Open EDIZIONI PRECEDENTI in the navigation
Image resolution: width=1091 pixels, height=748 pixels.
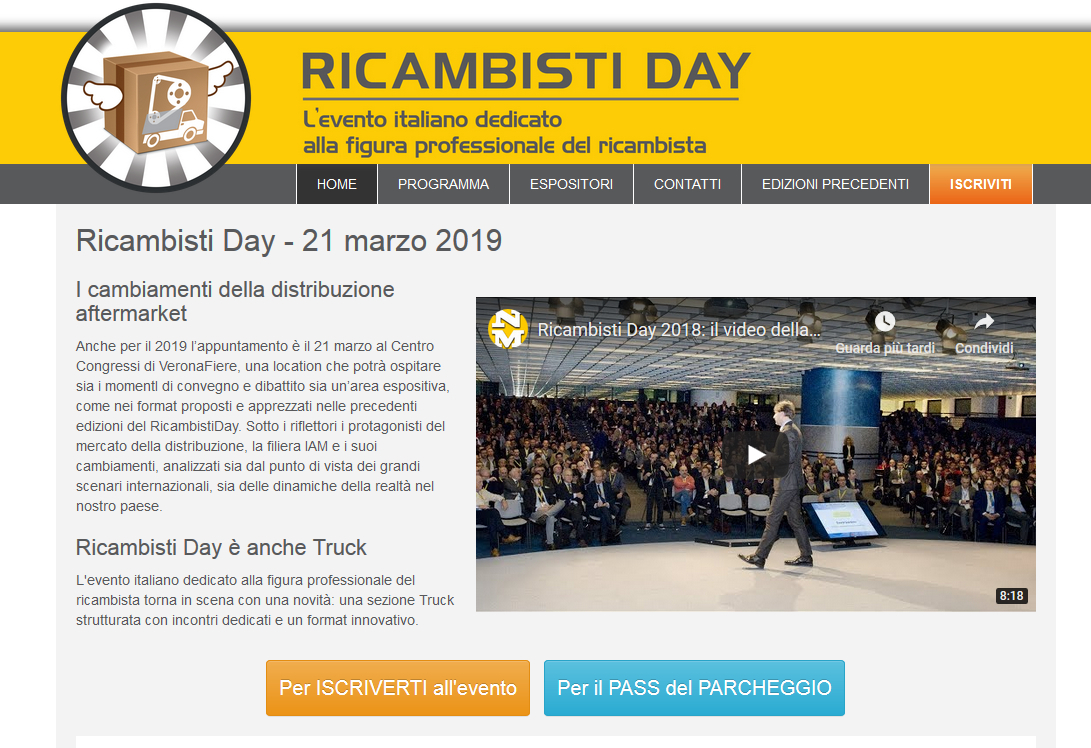click(x=835, y=184)
